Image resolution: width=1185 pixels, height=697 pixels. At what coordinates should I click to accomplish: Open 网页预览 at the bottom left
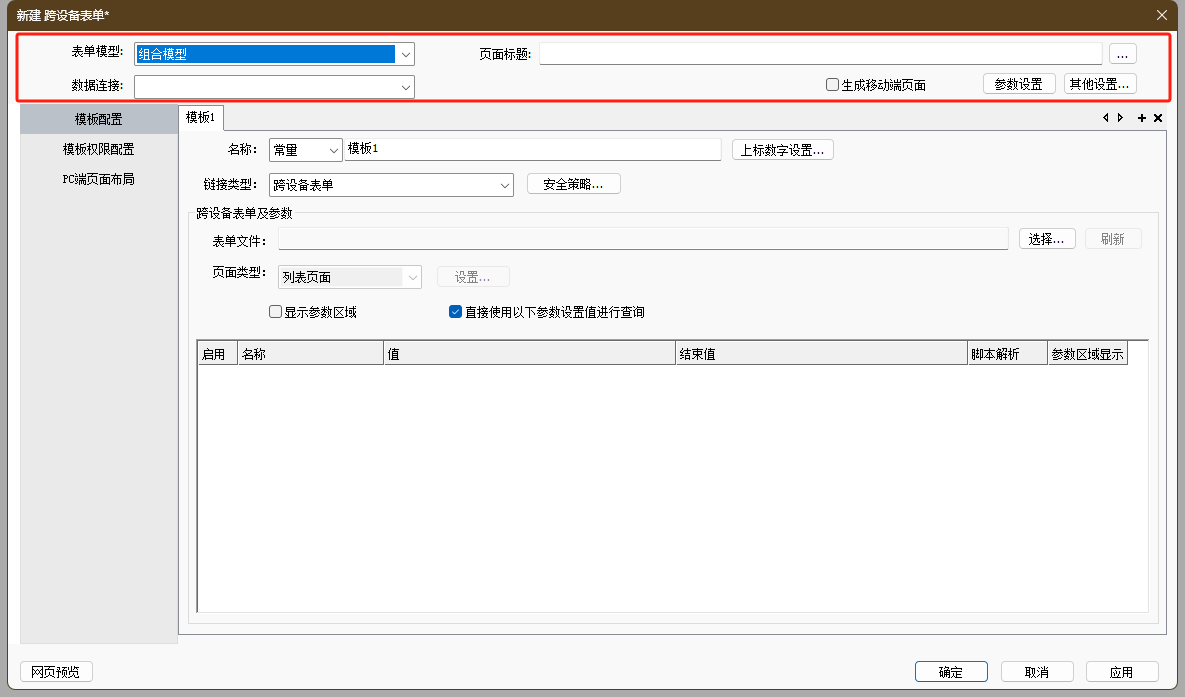point(56,672)
